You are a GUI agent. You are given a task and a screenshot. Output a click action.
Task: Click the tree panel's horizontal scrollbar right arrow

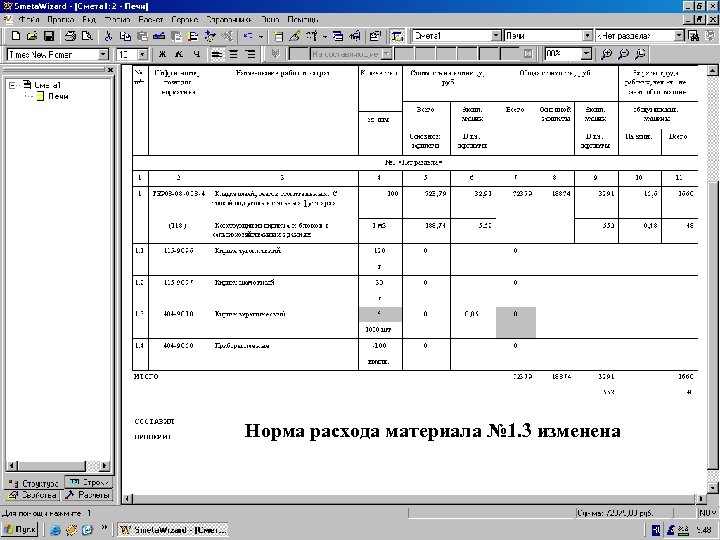[105, 466]
